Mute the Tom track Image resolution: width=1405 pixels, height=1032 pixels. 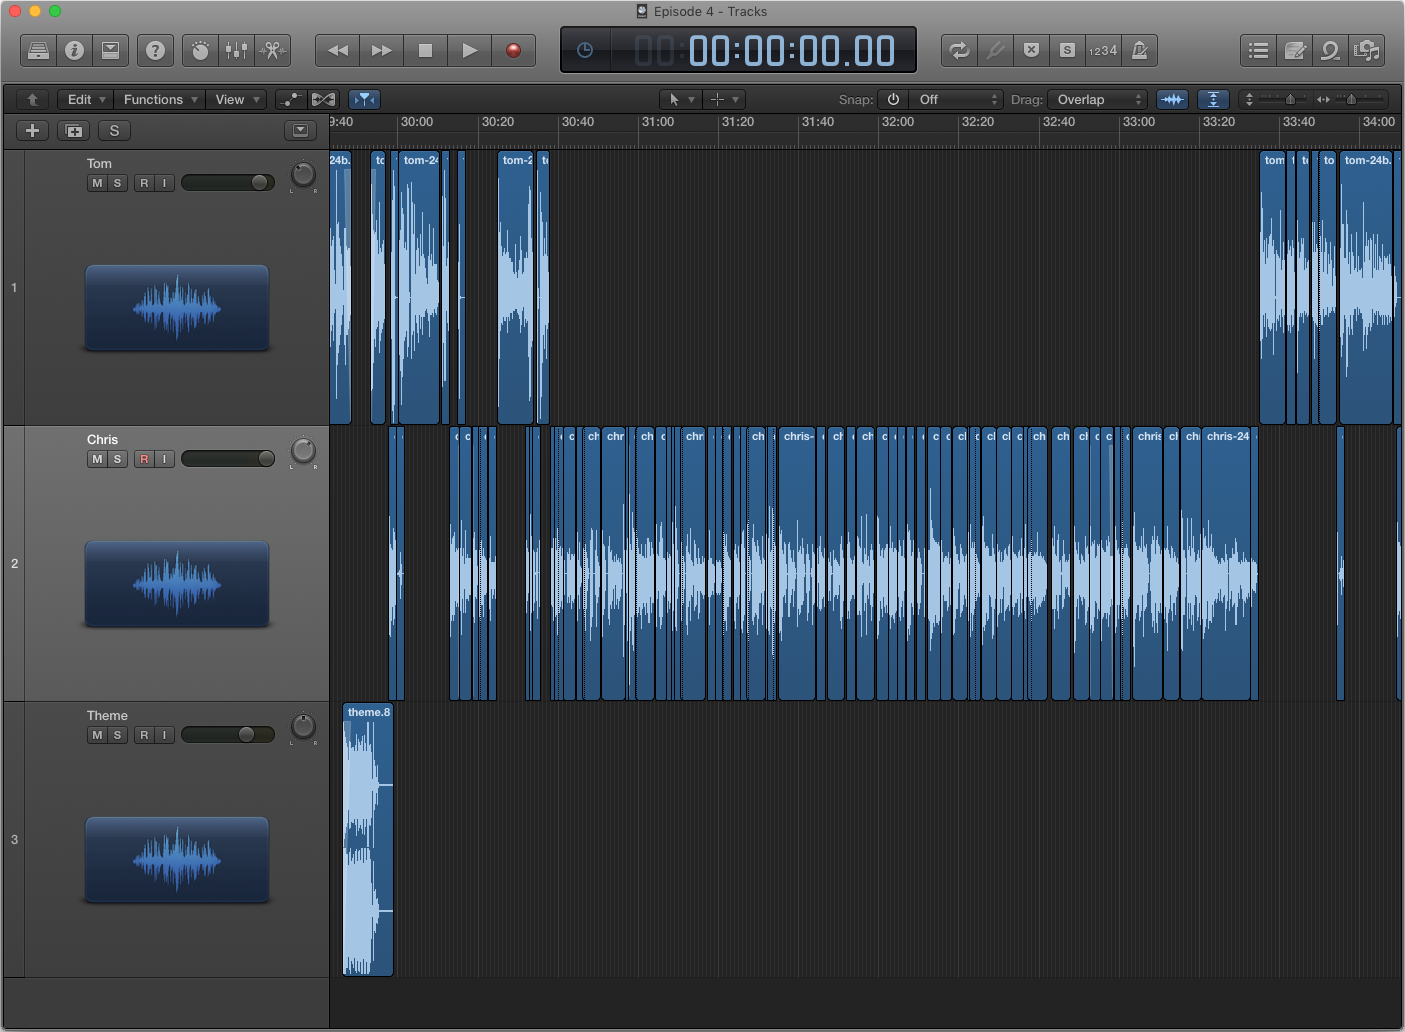97,183
